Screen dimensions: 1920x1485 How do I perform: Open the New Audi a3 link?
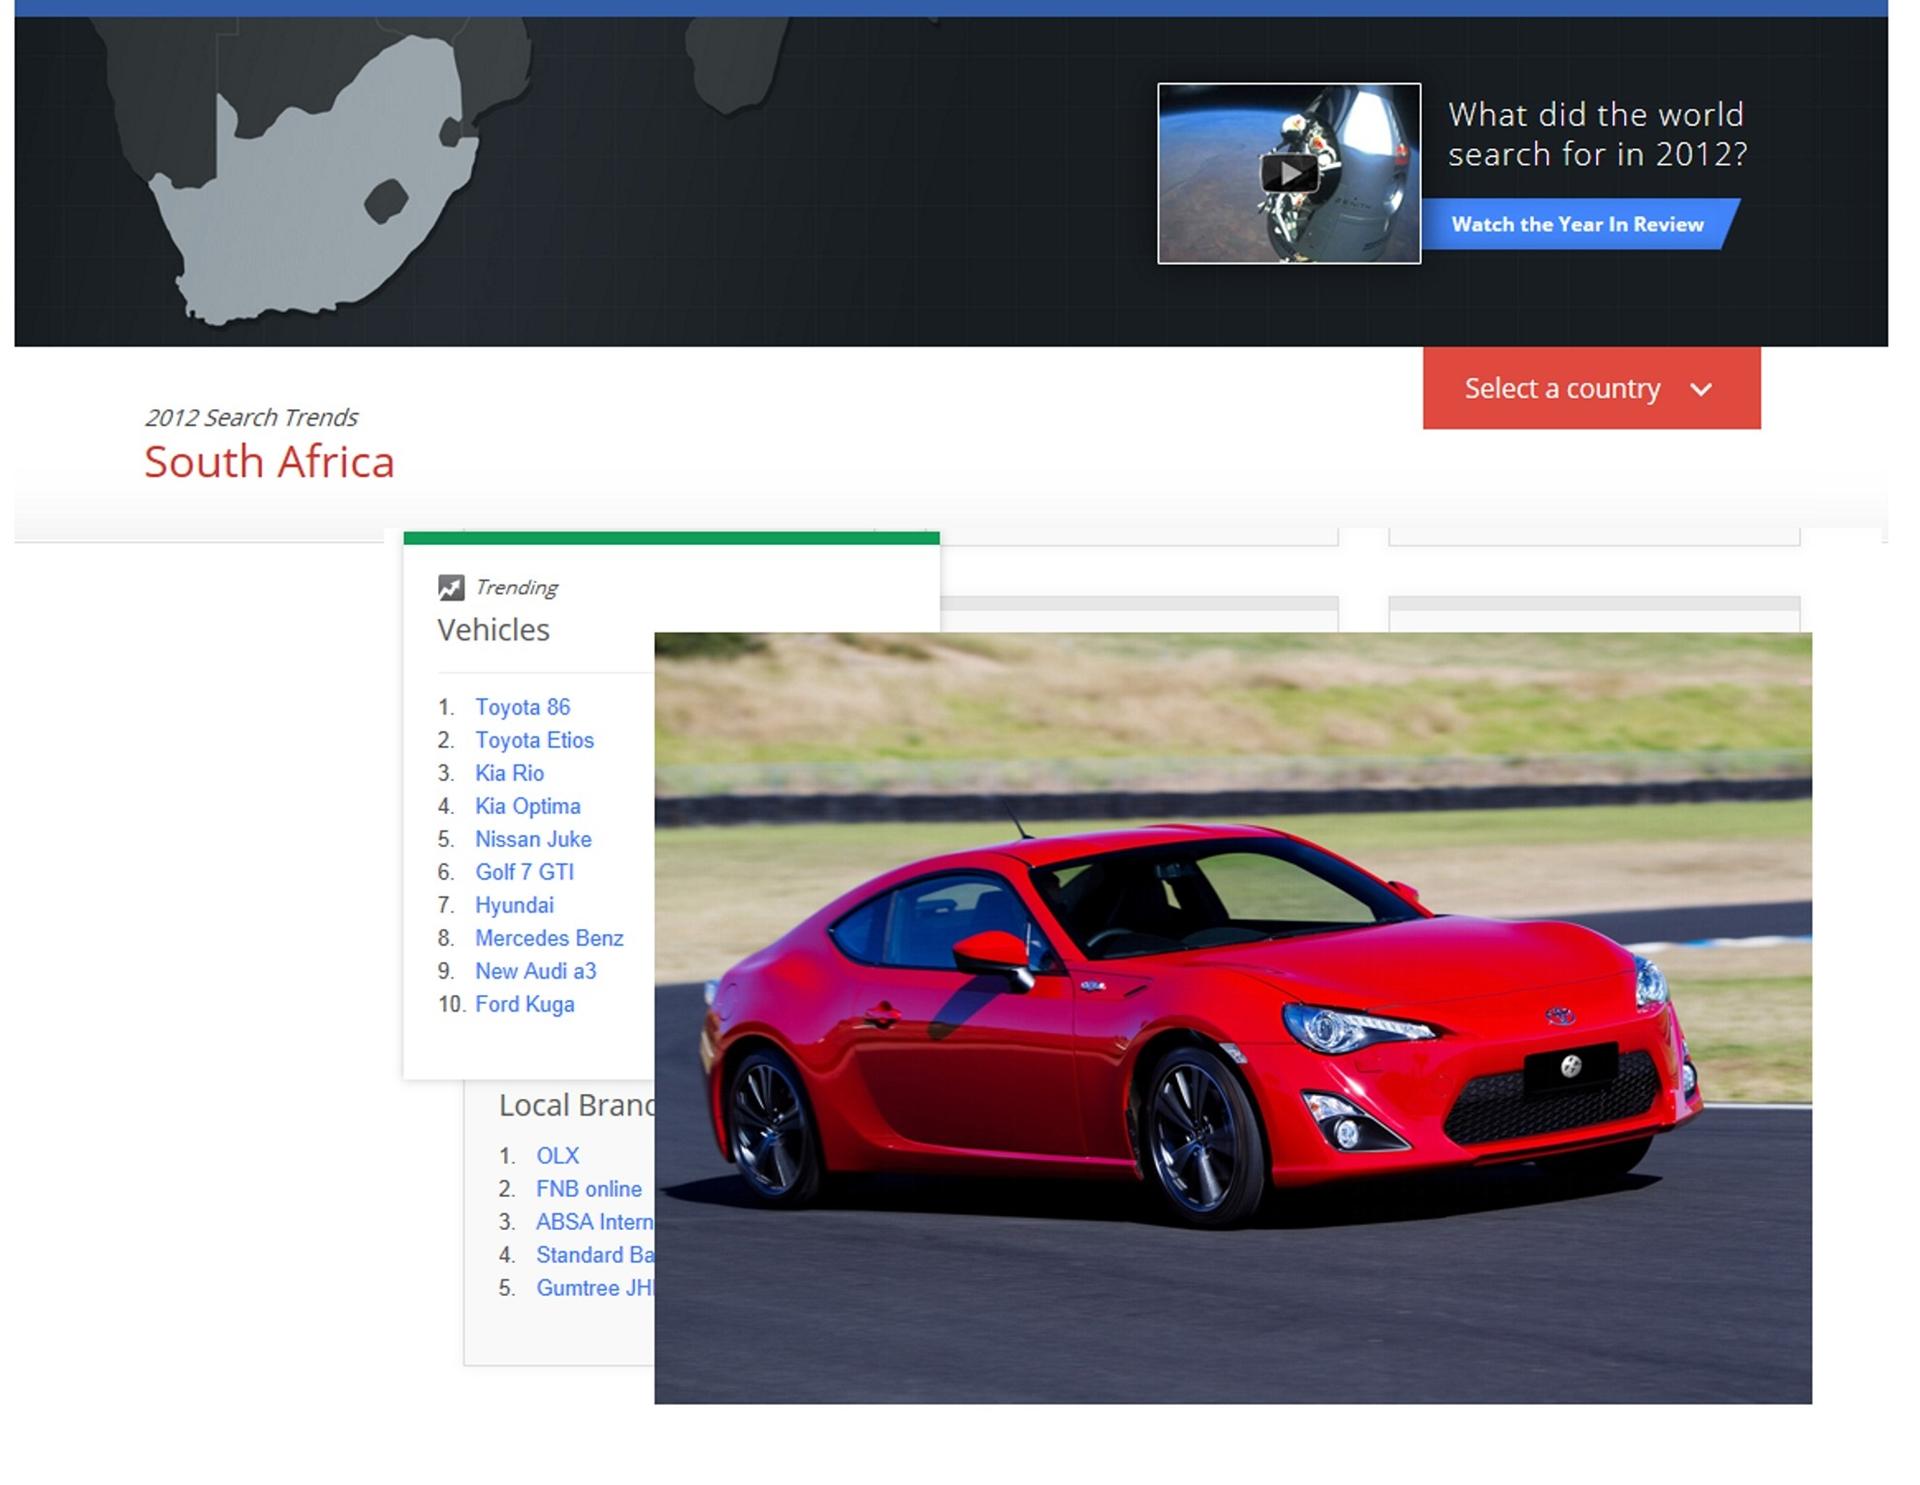(537, 971)
